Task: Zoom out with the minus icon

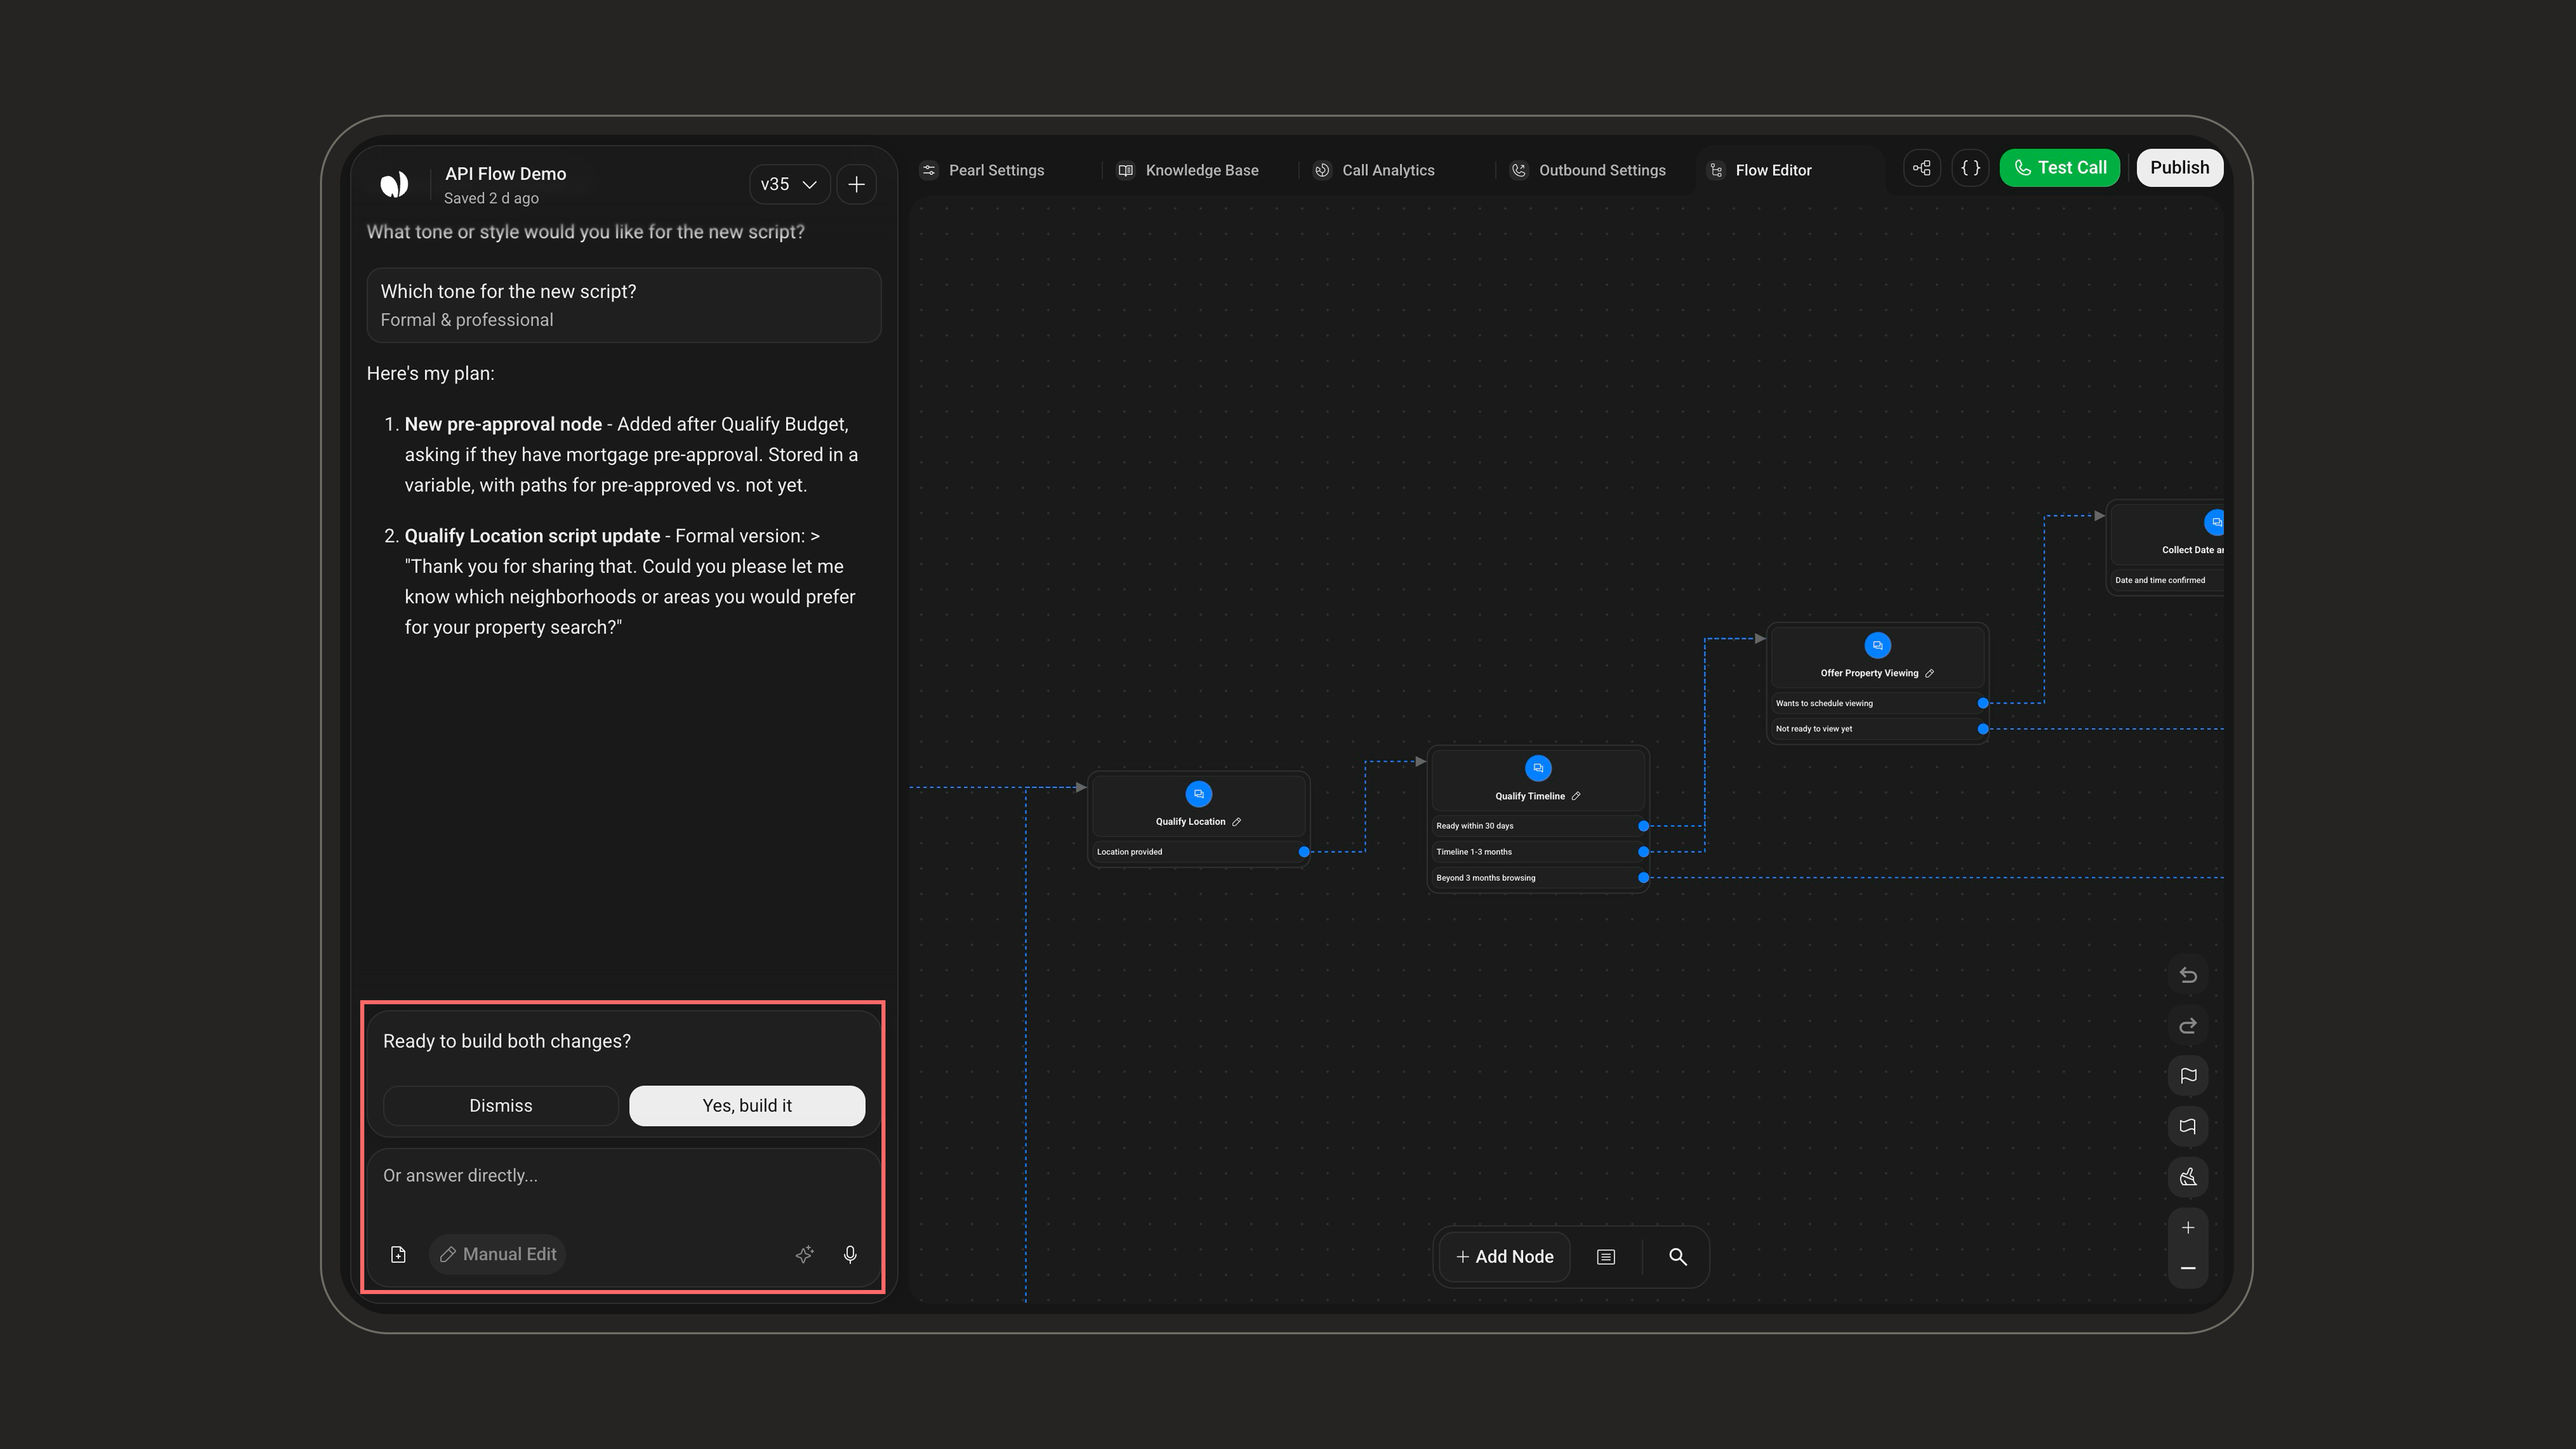Action: tap(2188, 1268)
